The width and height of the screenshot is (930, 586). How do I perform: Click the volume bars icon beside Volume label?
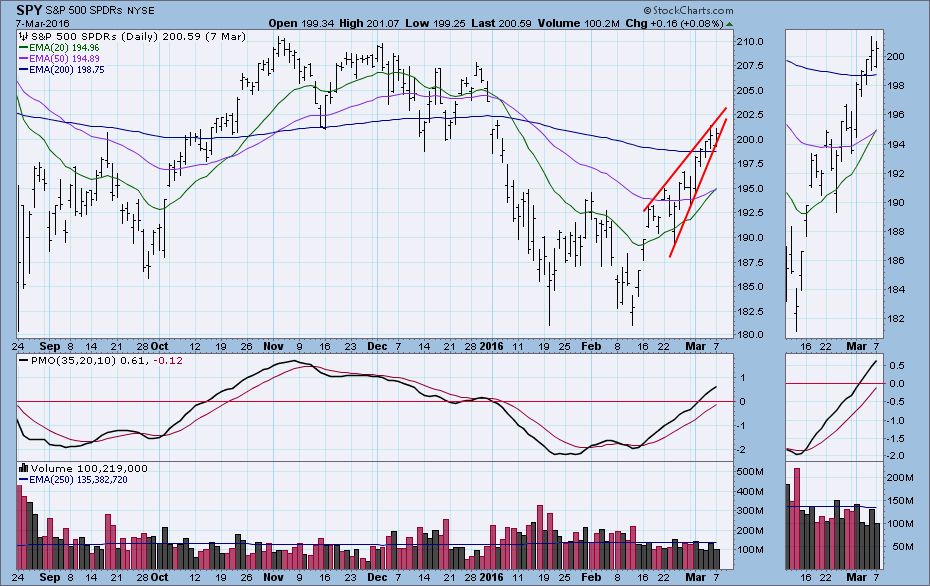(x=24, y=468)
